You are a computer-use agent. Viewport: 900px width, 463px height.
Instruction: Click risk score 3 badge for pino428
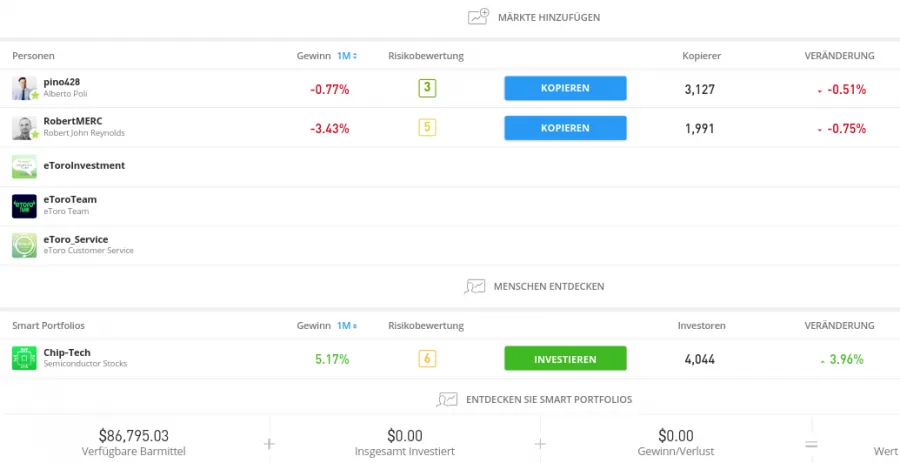[427, 88]
